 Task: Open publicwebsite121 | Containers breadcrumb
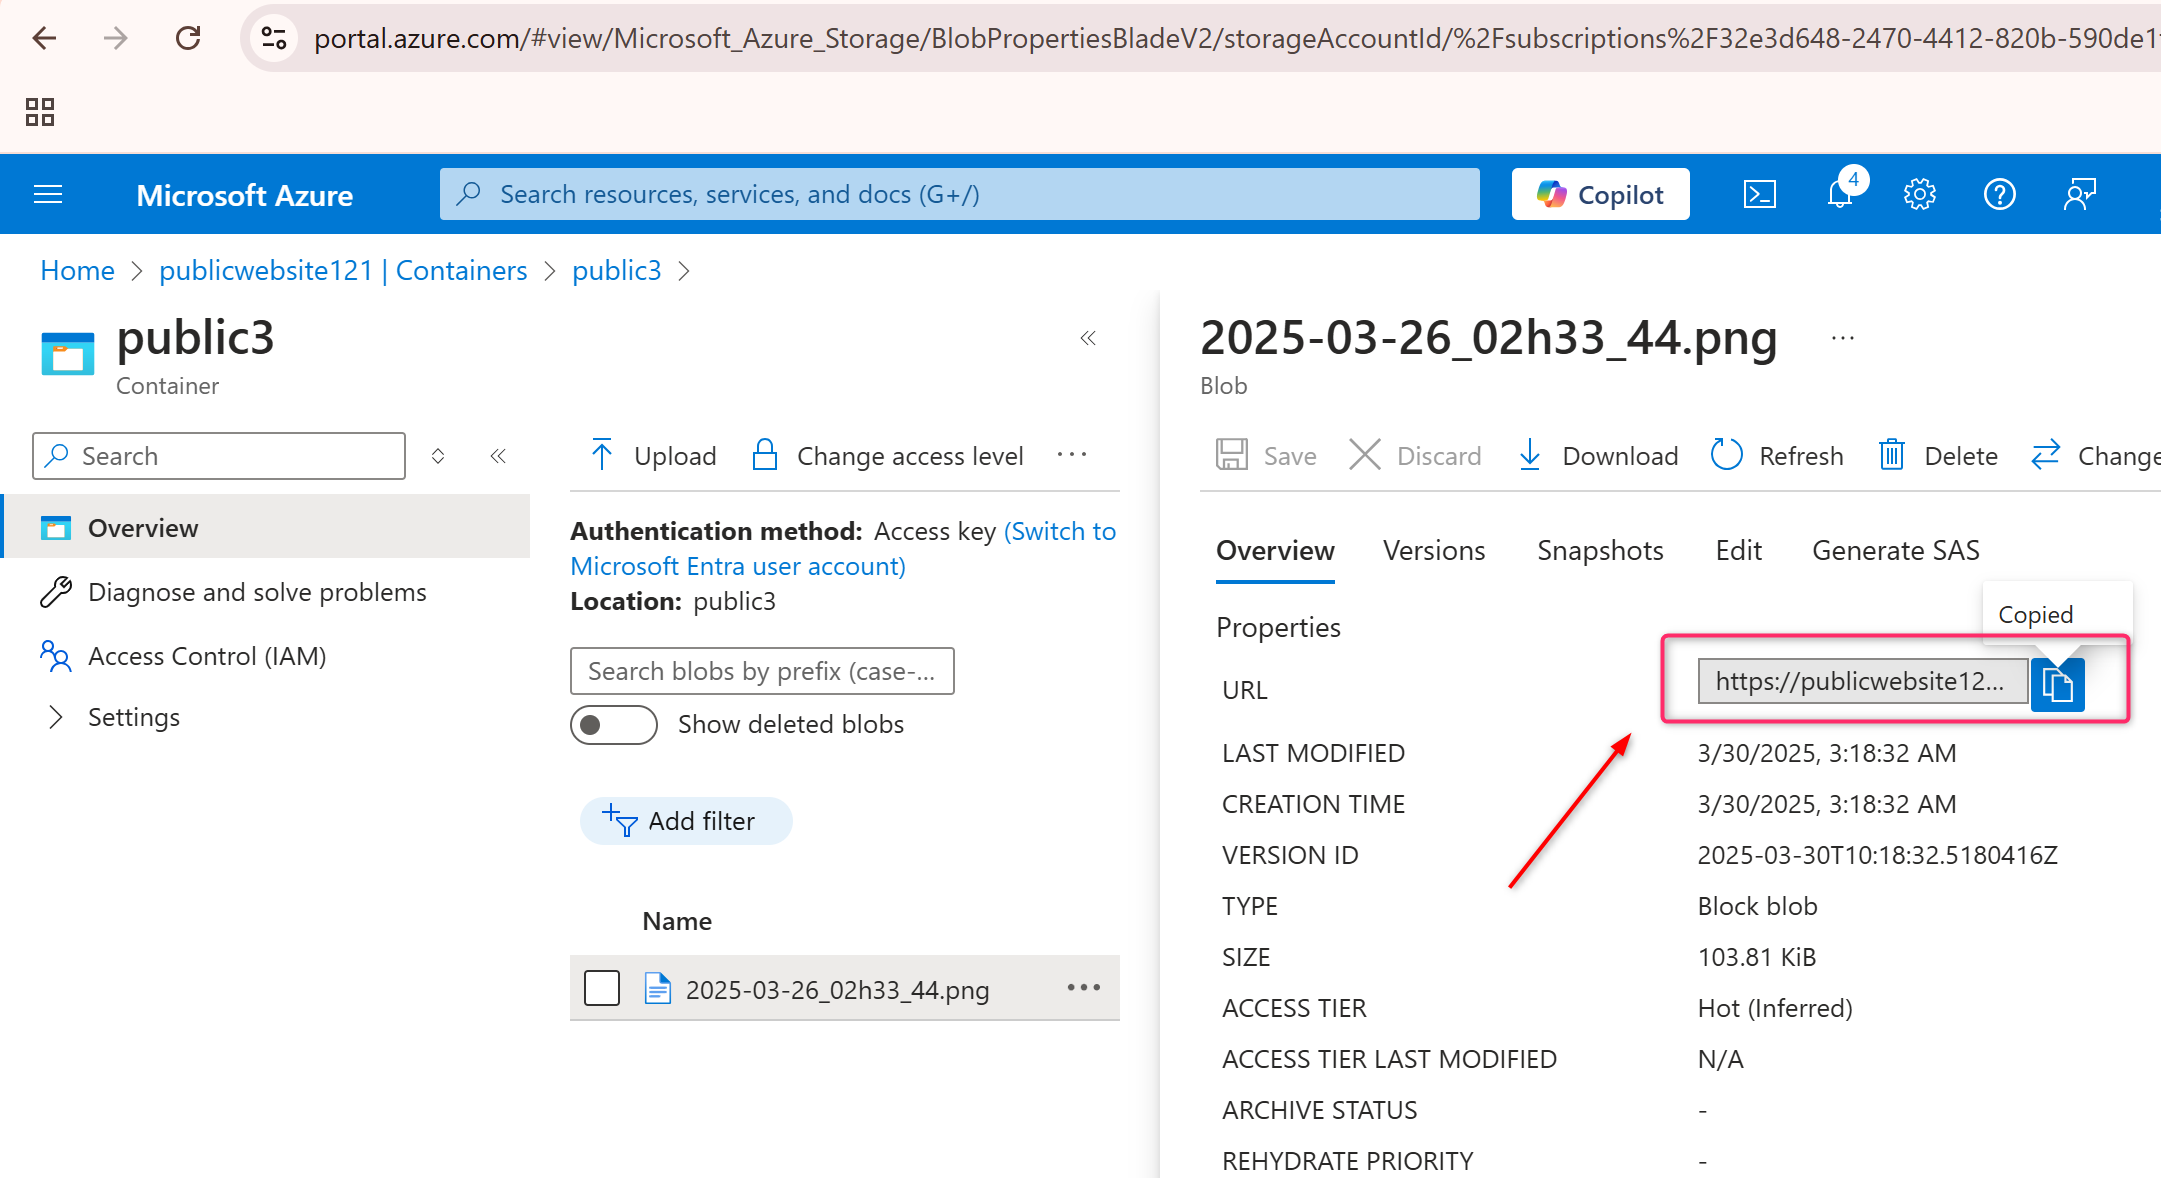tap(343, 270)
